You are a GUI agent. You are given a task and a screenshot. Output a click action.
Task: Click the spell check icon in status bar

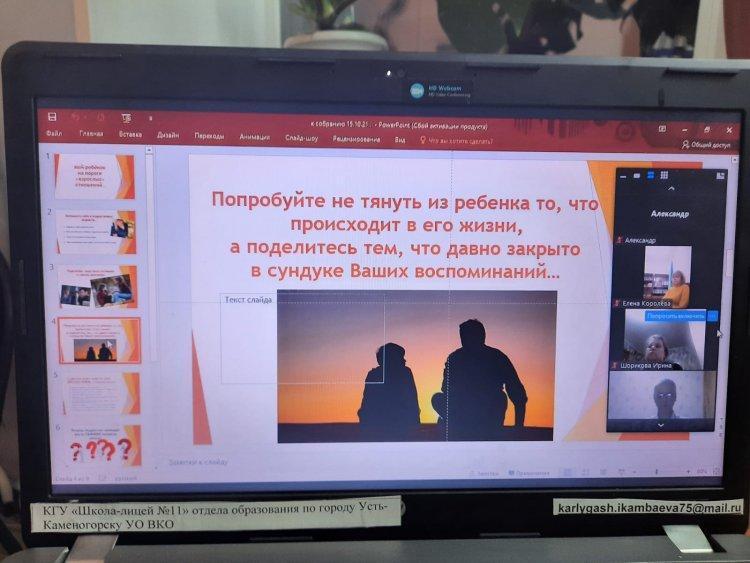102,477
